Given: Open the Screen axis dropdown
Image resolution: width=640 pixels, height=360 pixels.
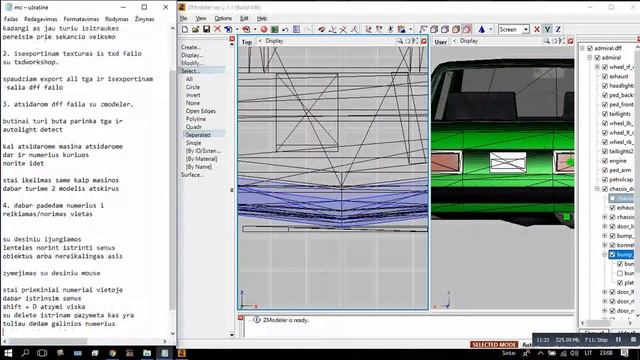Looking at the screenshot, I should click(x=526, y=29).
